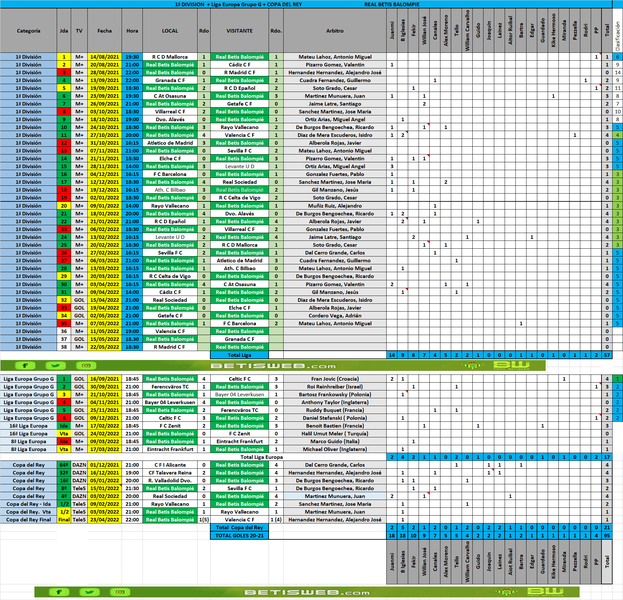Click the Facebook icon in the bottom green banner

coord(59,592)
